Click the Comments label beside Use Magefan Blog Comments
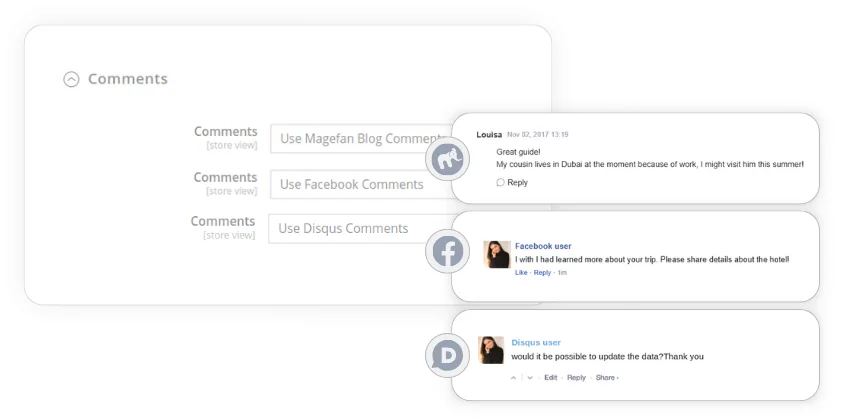The image size is (850, 420). coord(226,132)
